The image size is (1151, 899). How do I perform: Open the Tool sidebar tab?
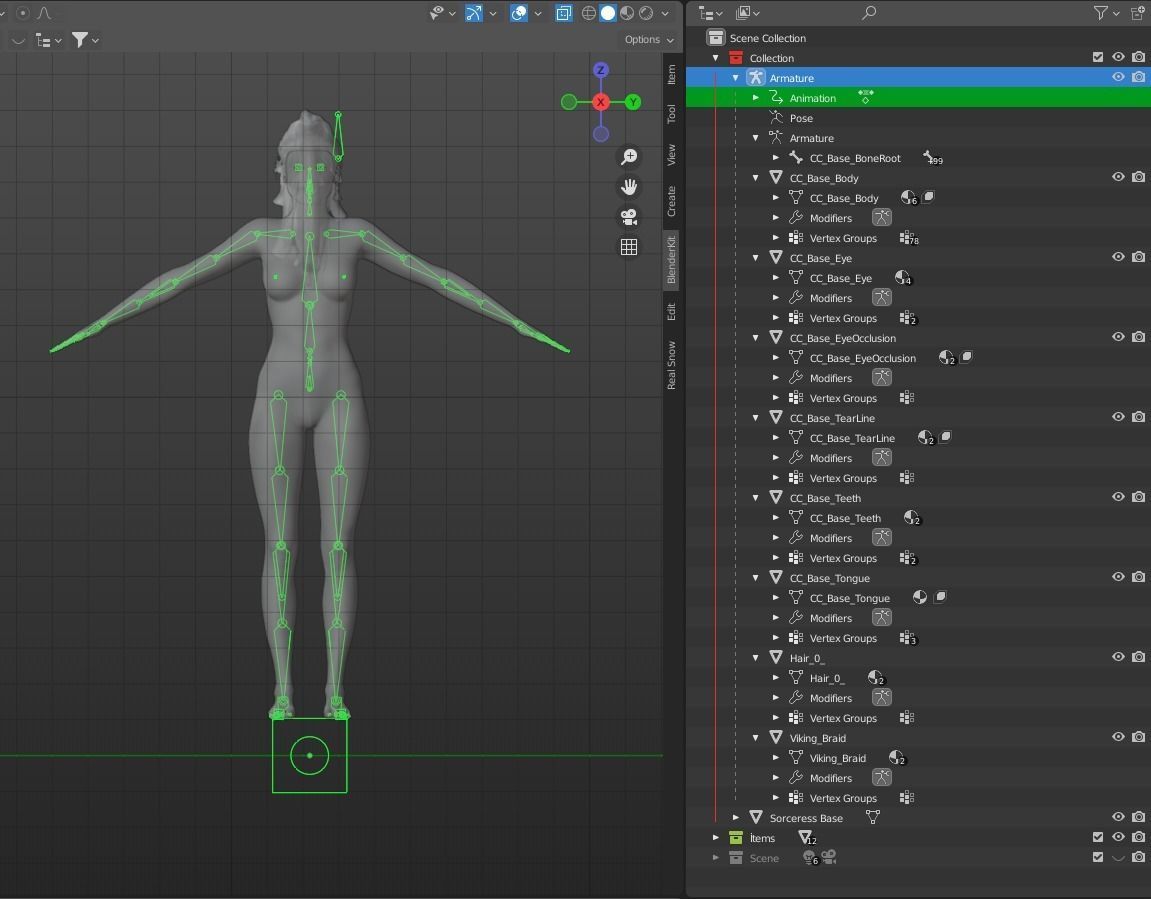[671, 114]
